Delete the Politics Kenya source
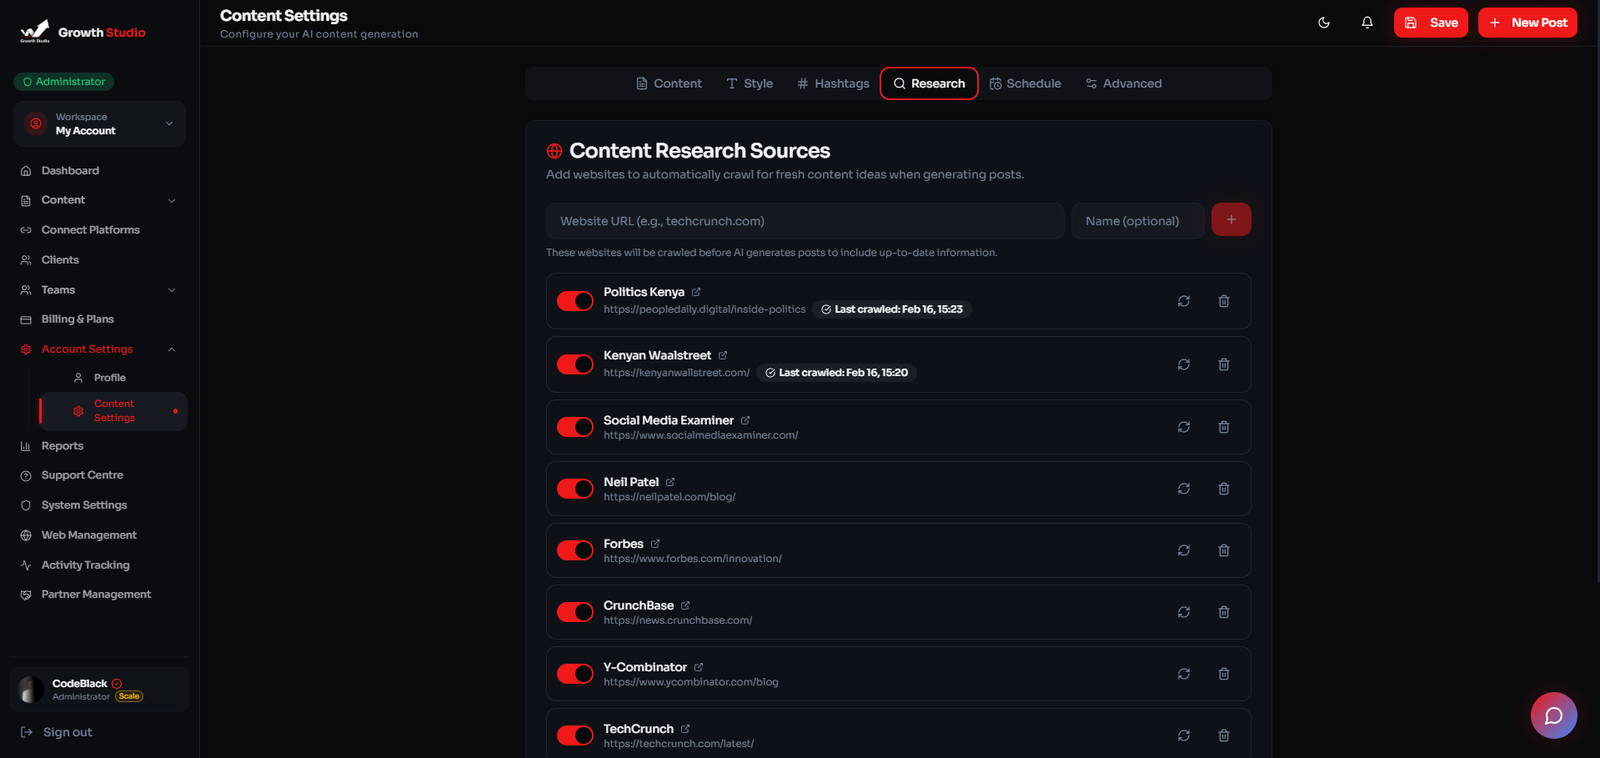The width and height of the screenshot is (1600, 758). click(x=1224, y=301)
